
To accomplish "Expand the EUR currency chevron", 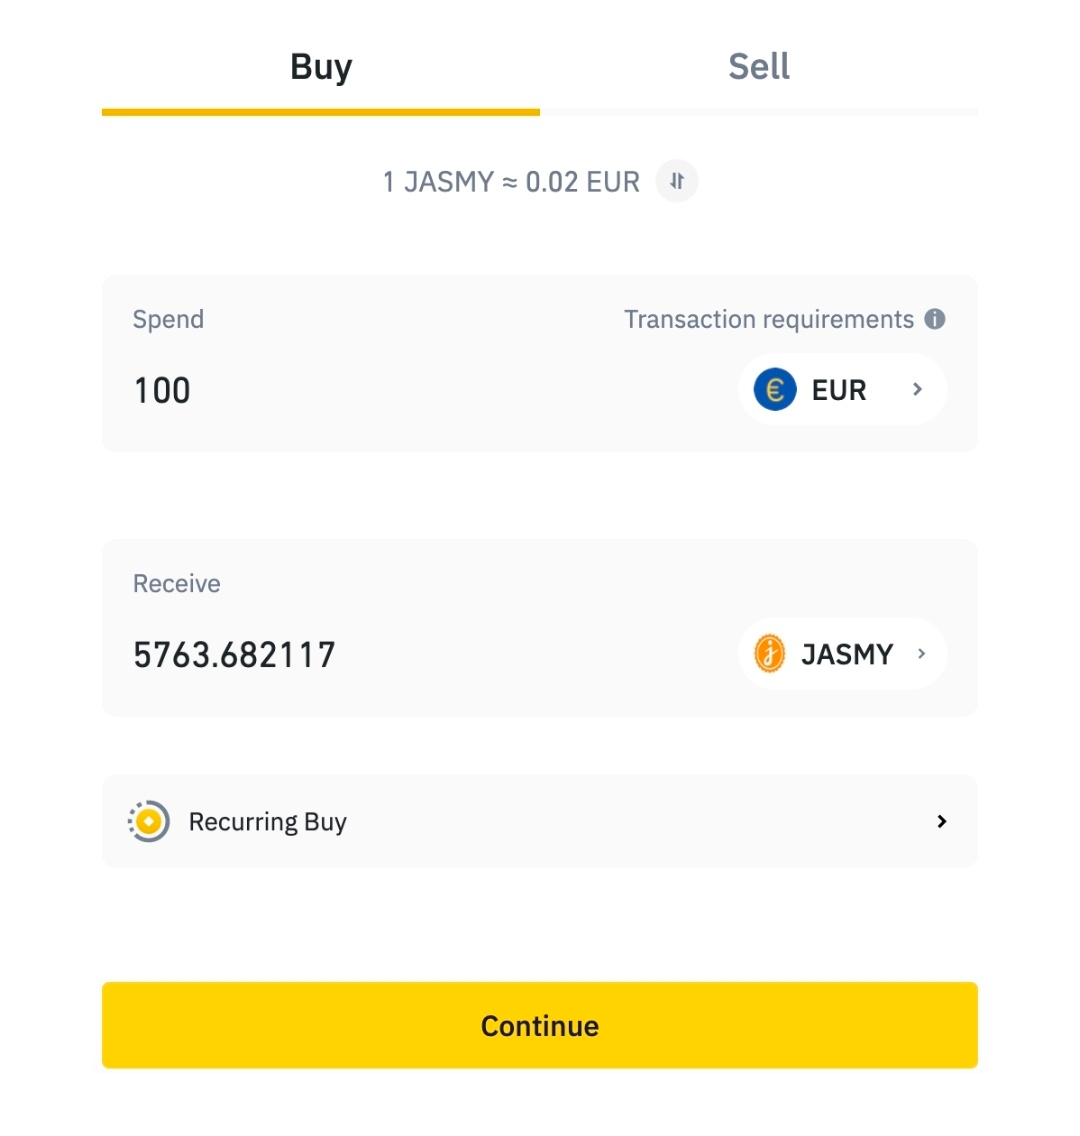I will [918, 390].
